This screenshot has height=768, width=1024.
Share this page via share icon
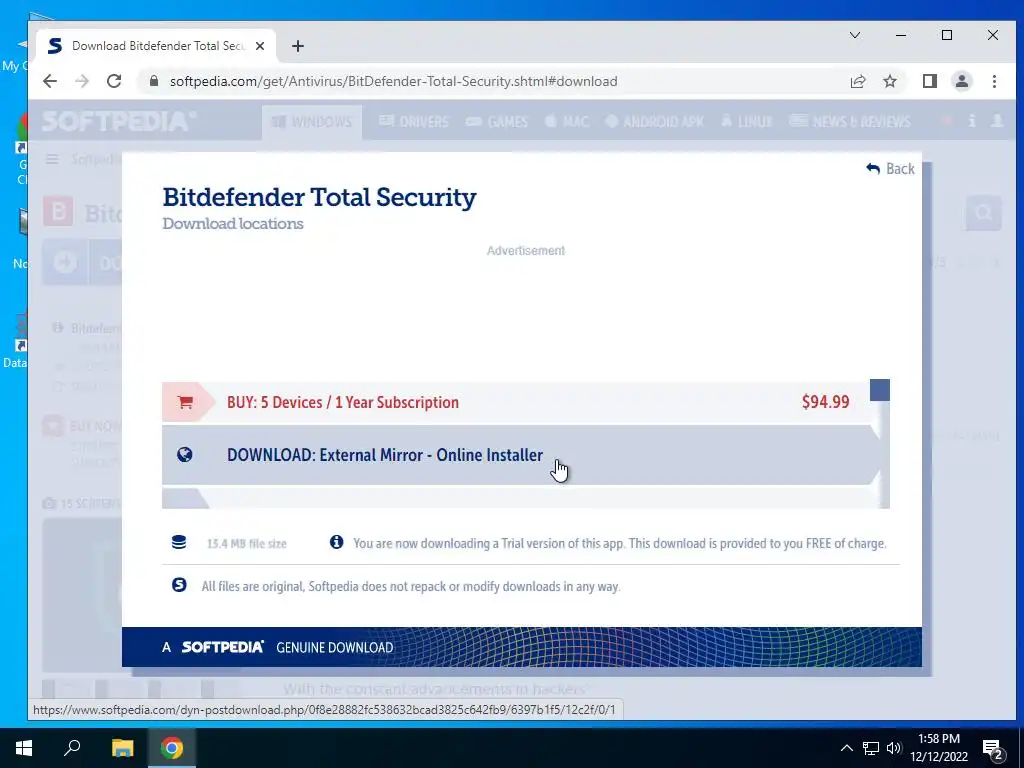point(857,81)
